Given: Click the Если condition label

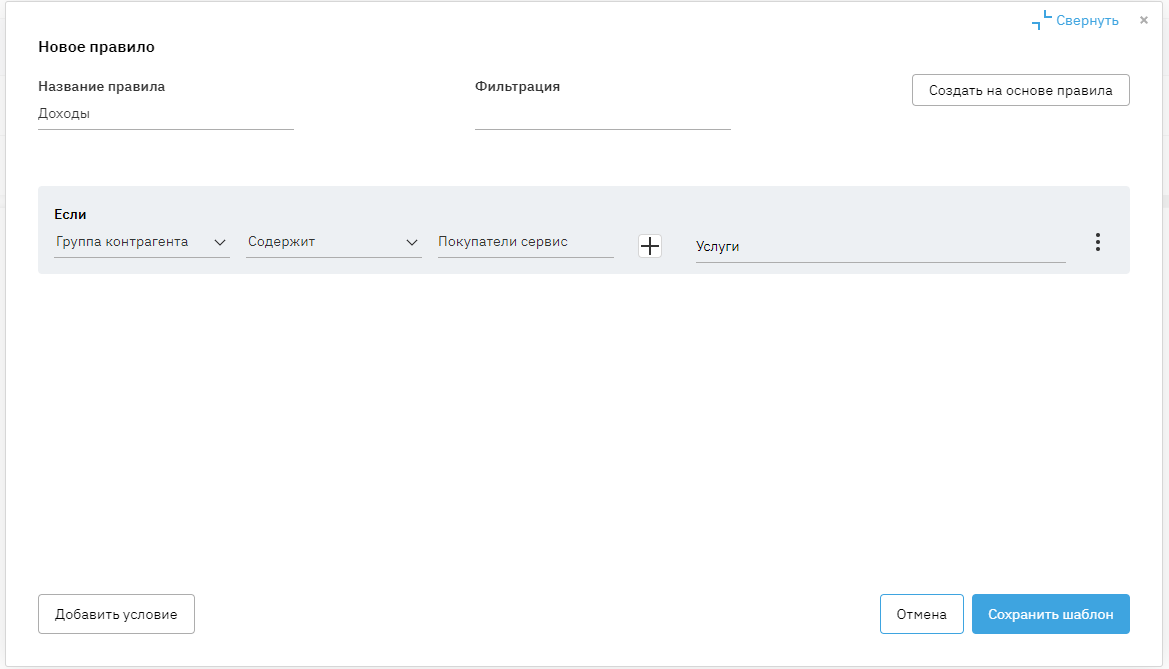Looking at the screenshot, I should [71, 214].
